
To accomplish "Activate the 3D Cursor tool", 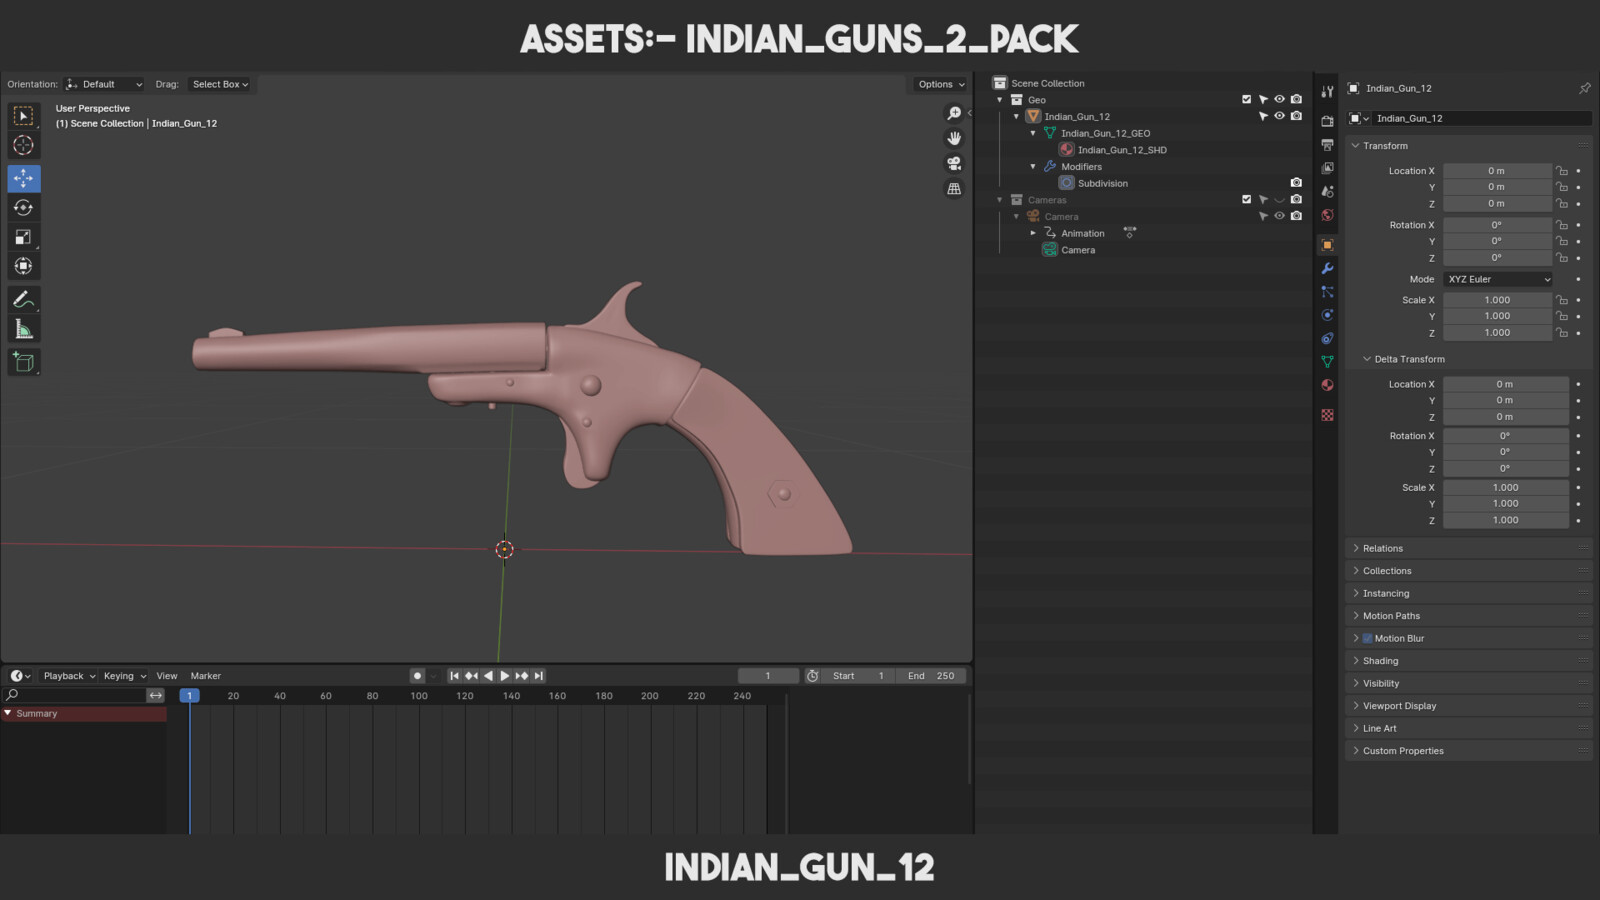I will 23,146.
